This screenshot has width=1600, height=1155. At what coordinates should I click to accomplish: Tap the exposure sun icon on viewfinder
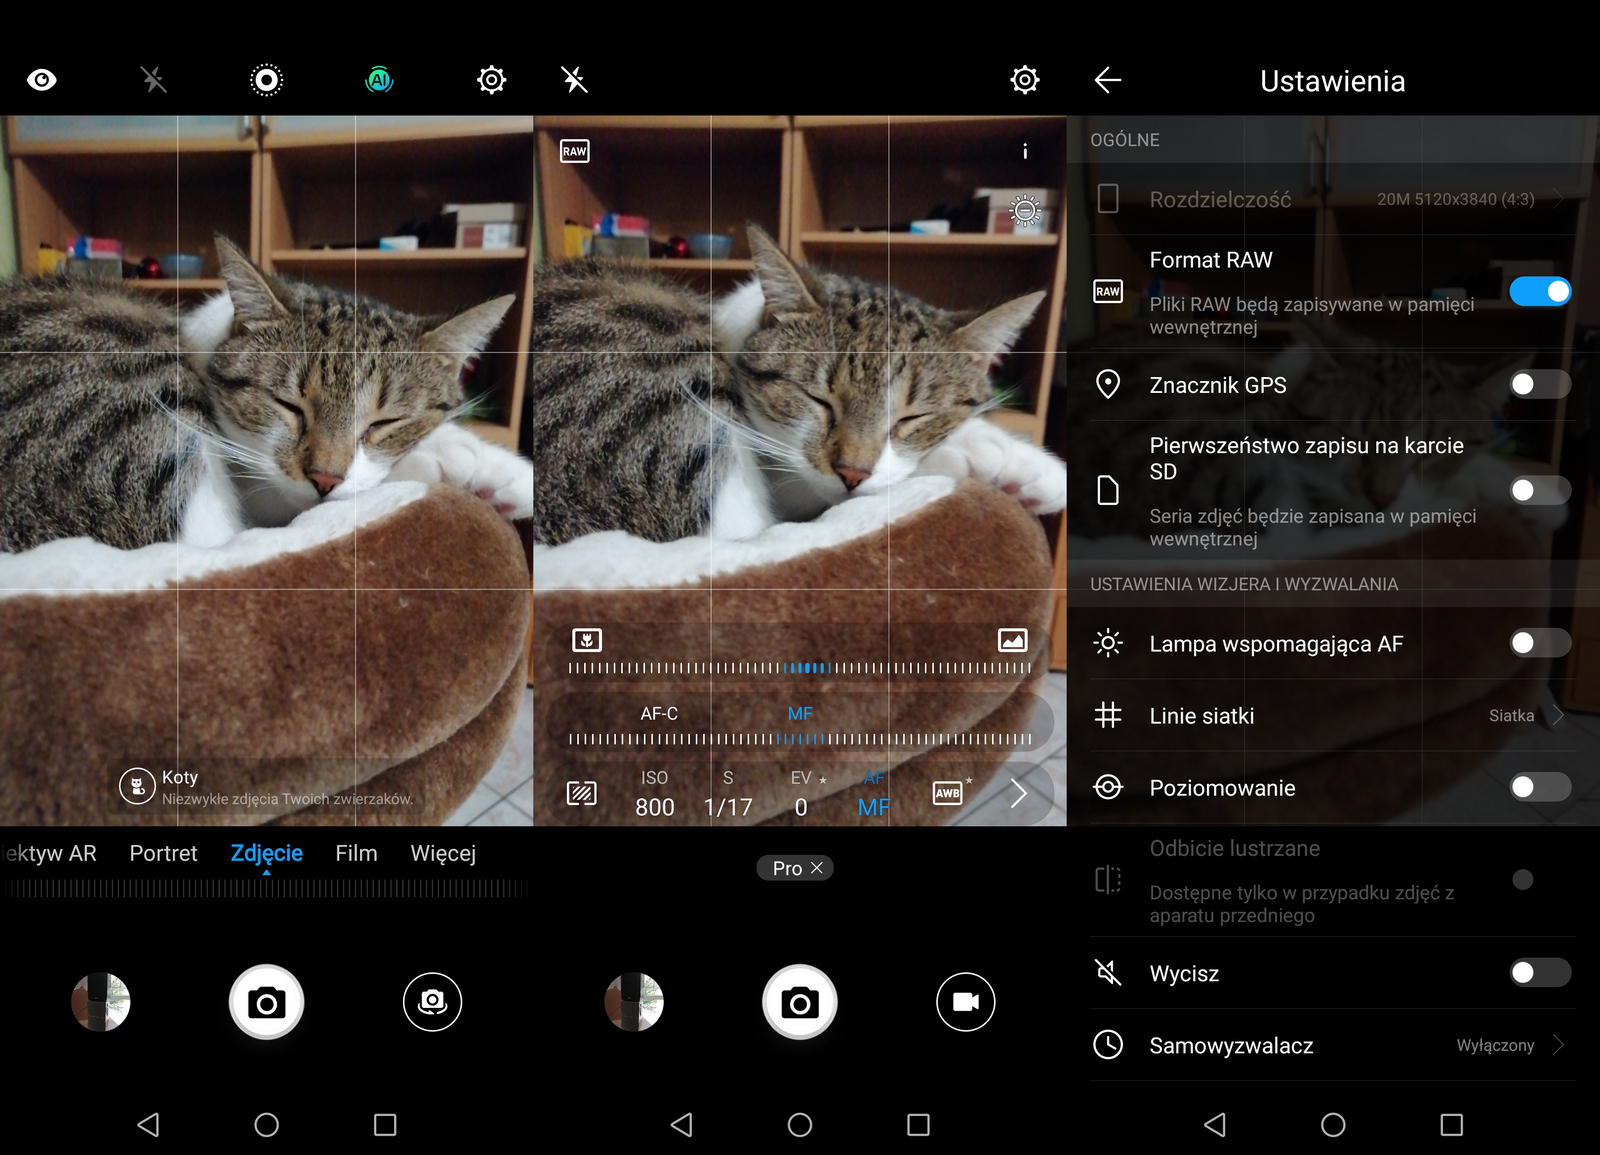click(1025, 211)
